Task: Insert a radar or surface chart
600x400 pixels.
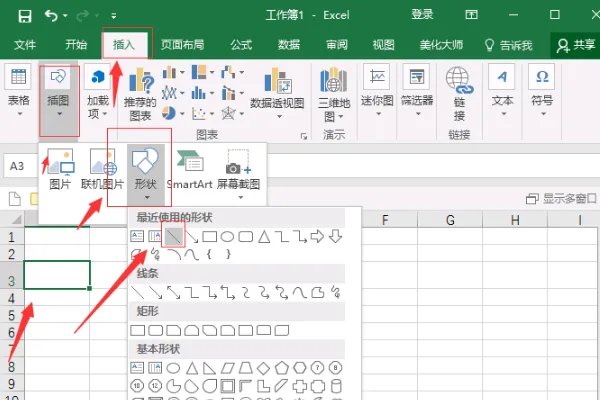Action: tap(232, 113)
